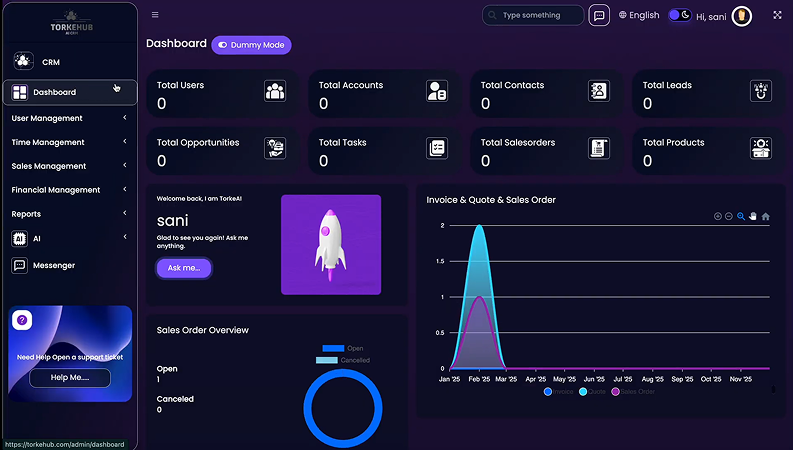Click the CRM logo icon in sidebar
This screenshot has width=793, height=450.
[x=23, y=61]
